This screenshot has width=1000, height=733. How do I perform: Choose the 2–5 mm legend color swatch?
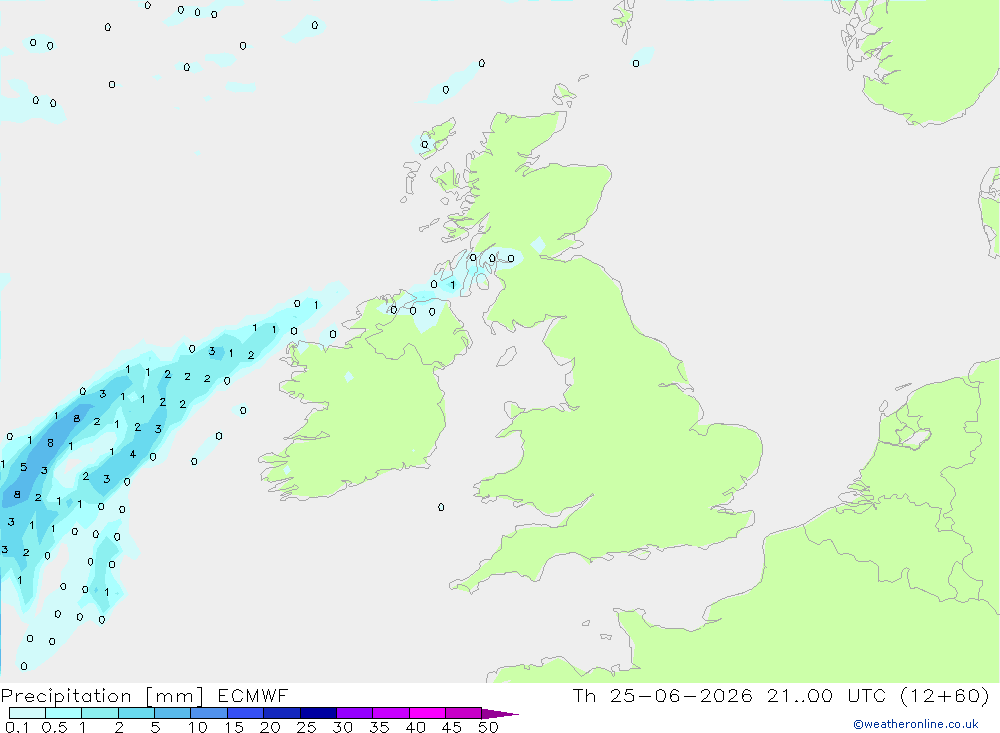[x=136, y=713]
